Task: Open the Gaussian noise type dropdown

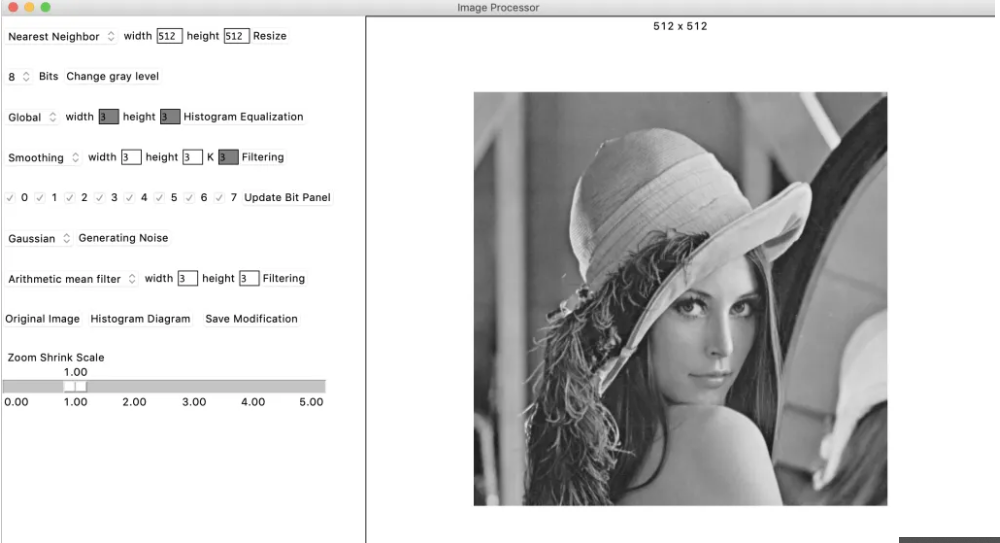Action: (x=39, y=239)
